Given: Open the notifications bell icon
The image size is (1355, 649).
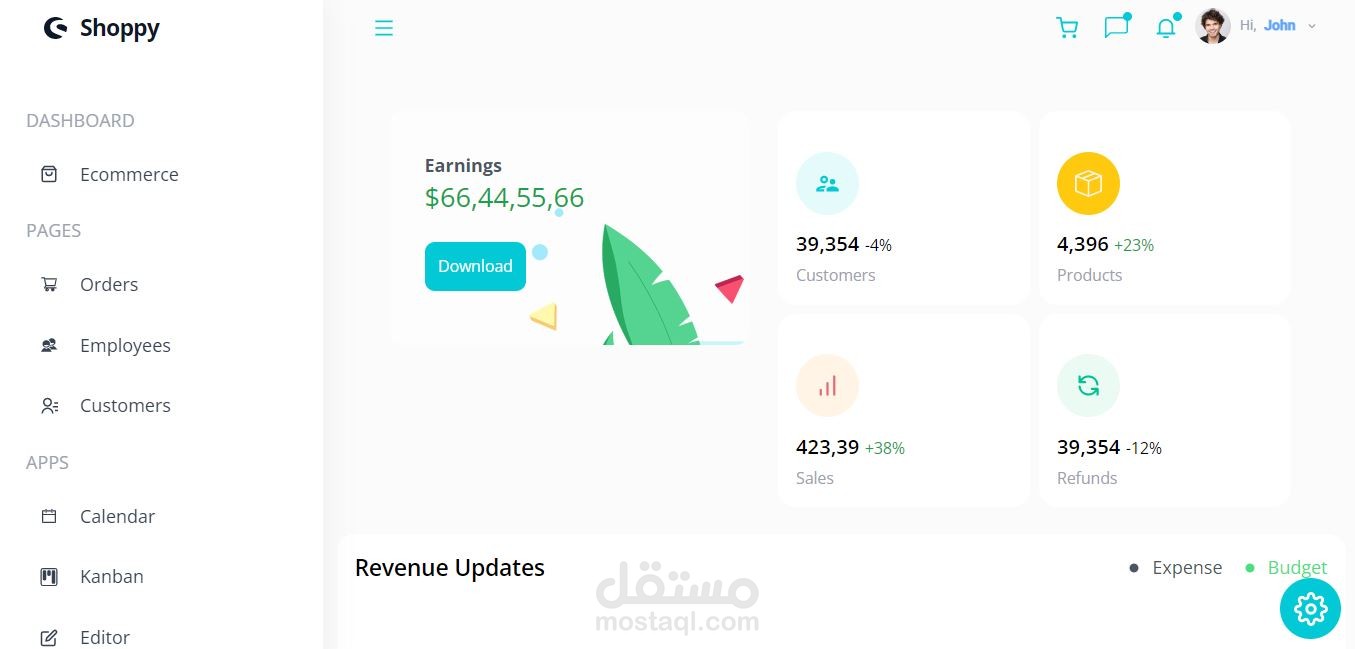Looking at the screenshot, I should click(x=1165, y=28).
